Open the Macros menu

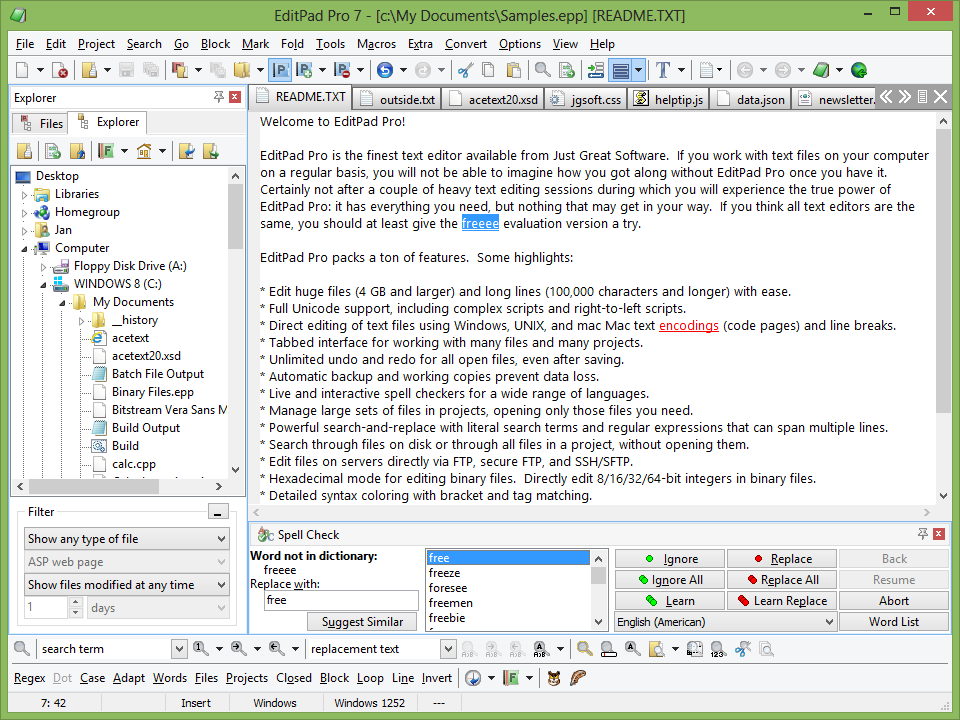click(376, 44)
